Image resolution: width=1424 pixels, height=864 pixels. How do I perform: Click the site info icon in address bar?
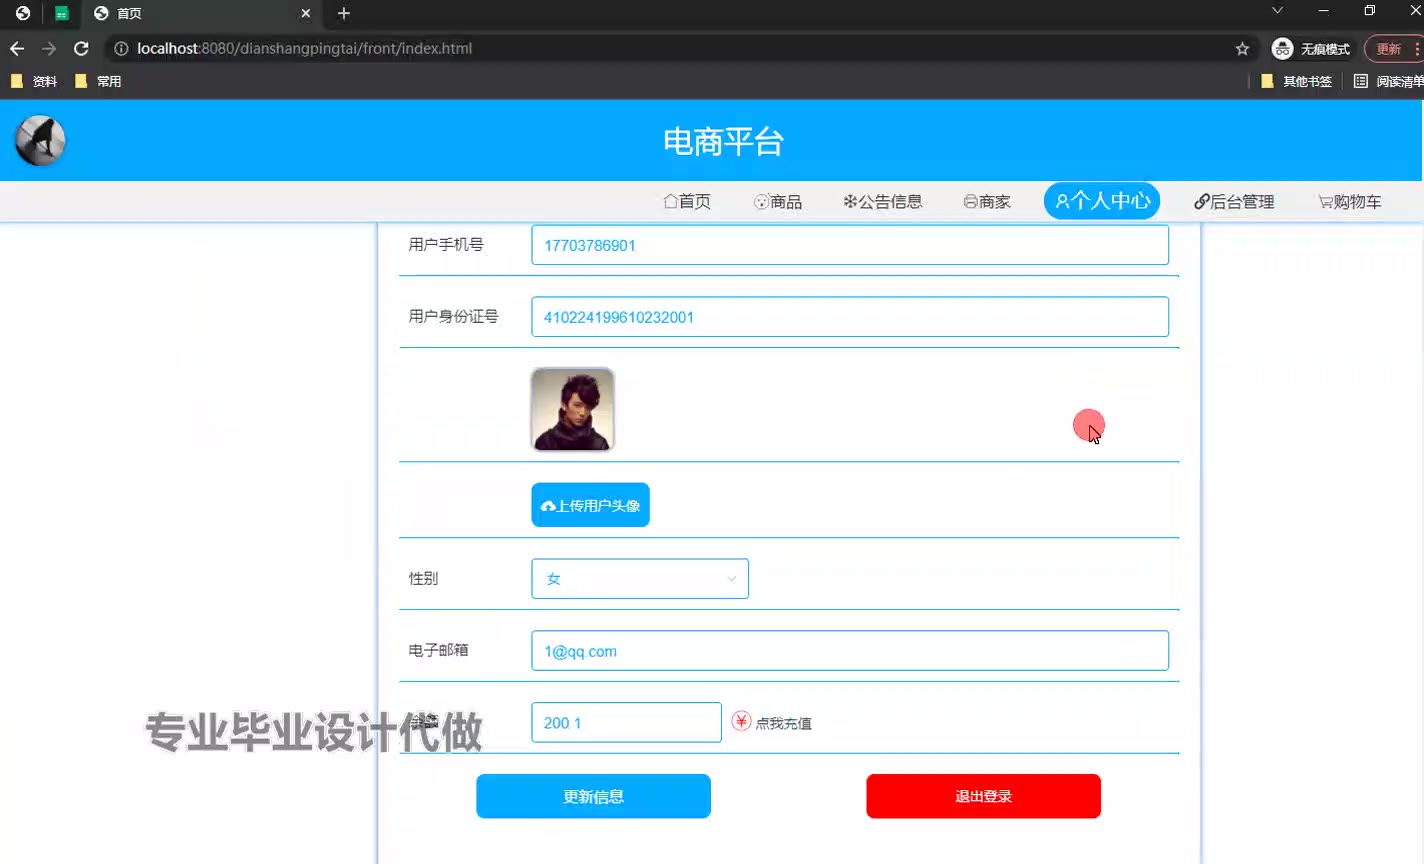point(121,48)
